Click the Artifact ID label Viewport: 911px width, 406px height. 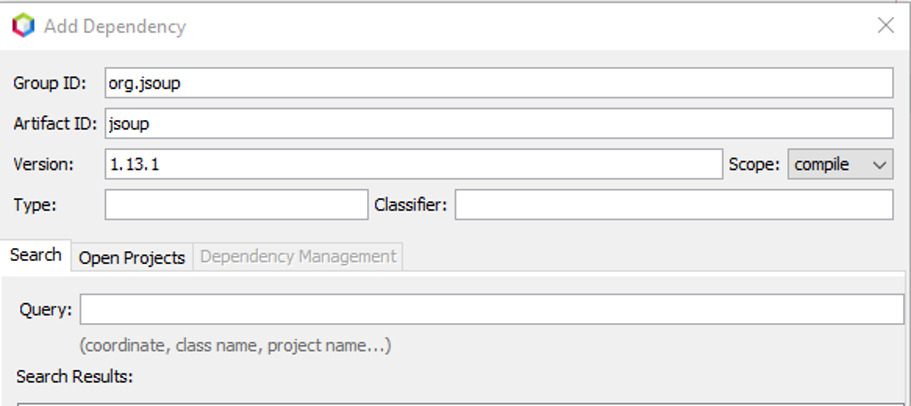click(x=55, y=124)
